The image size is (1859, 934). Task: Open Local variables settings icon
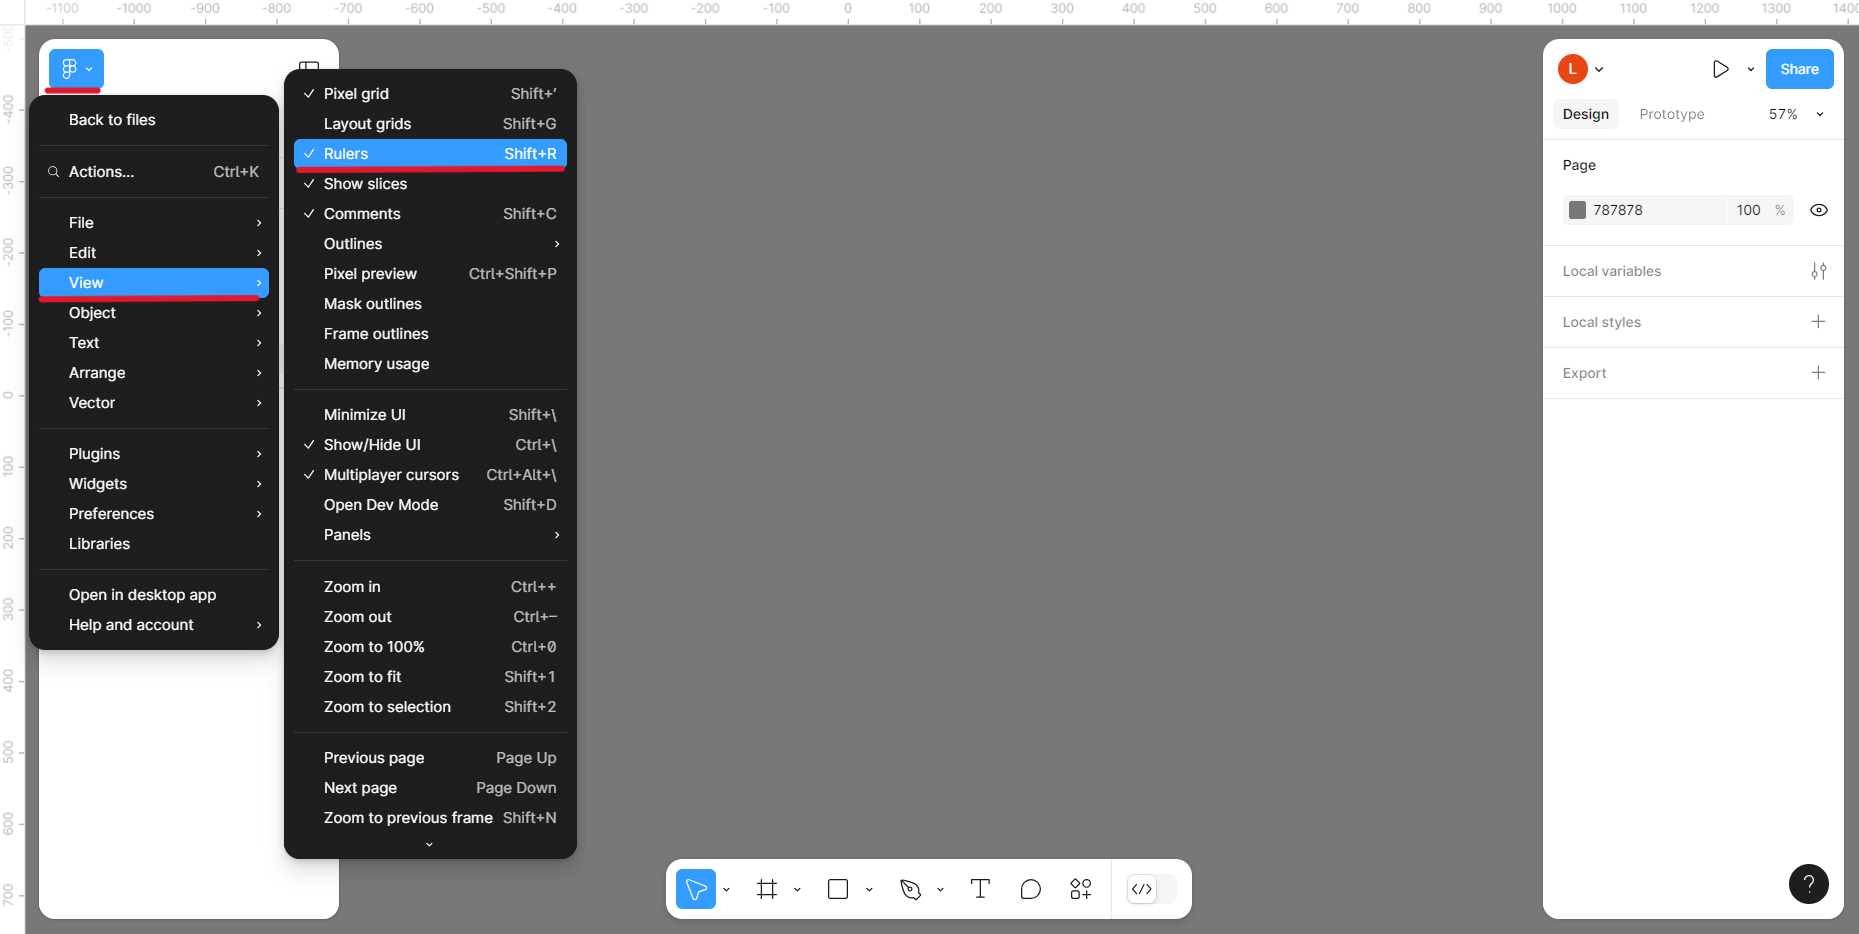(x=1818, y=271)
